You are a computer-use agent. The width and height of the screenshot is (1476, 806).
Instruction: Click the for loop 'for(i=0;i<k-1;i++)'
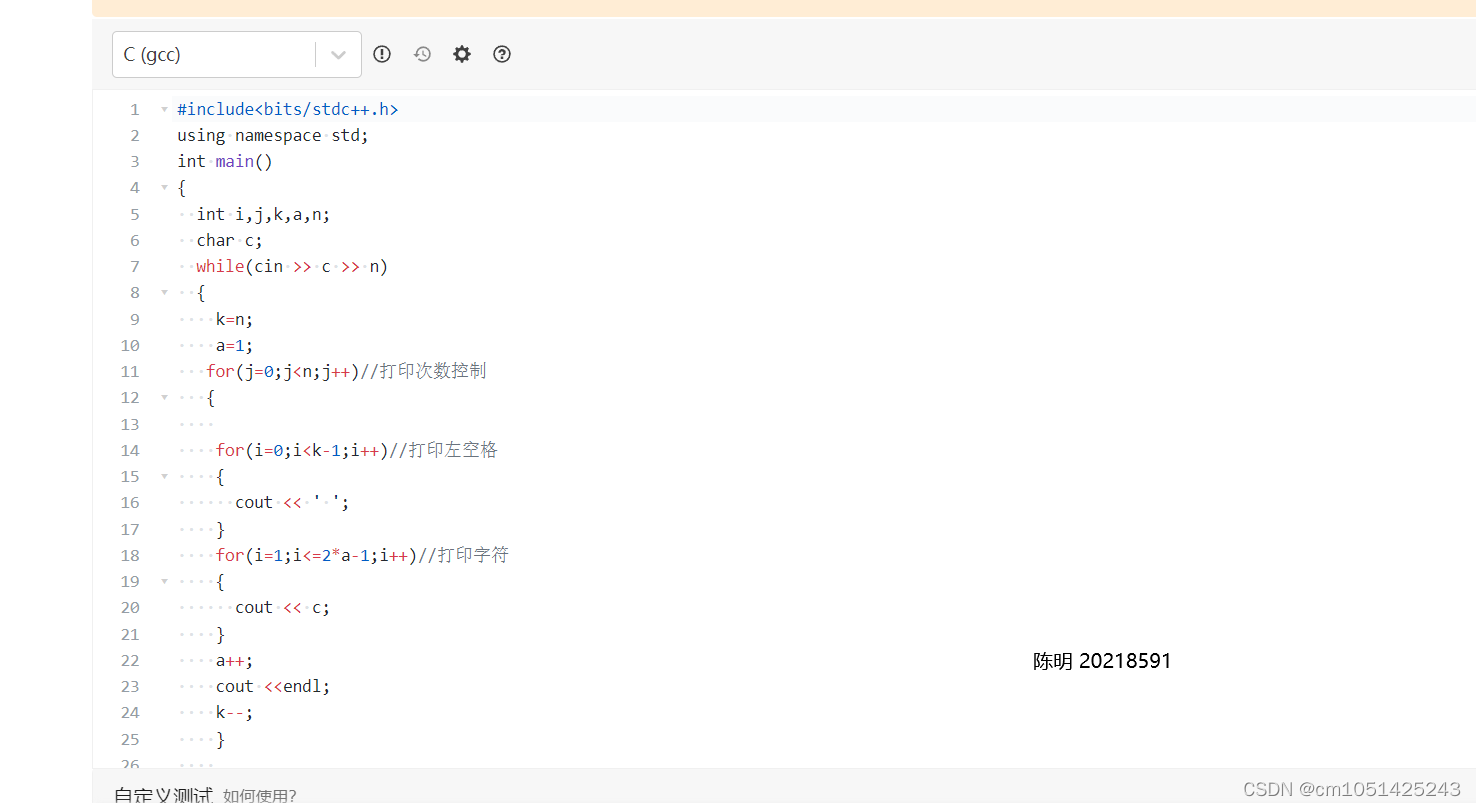[301, 450]
